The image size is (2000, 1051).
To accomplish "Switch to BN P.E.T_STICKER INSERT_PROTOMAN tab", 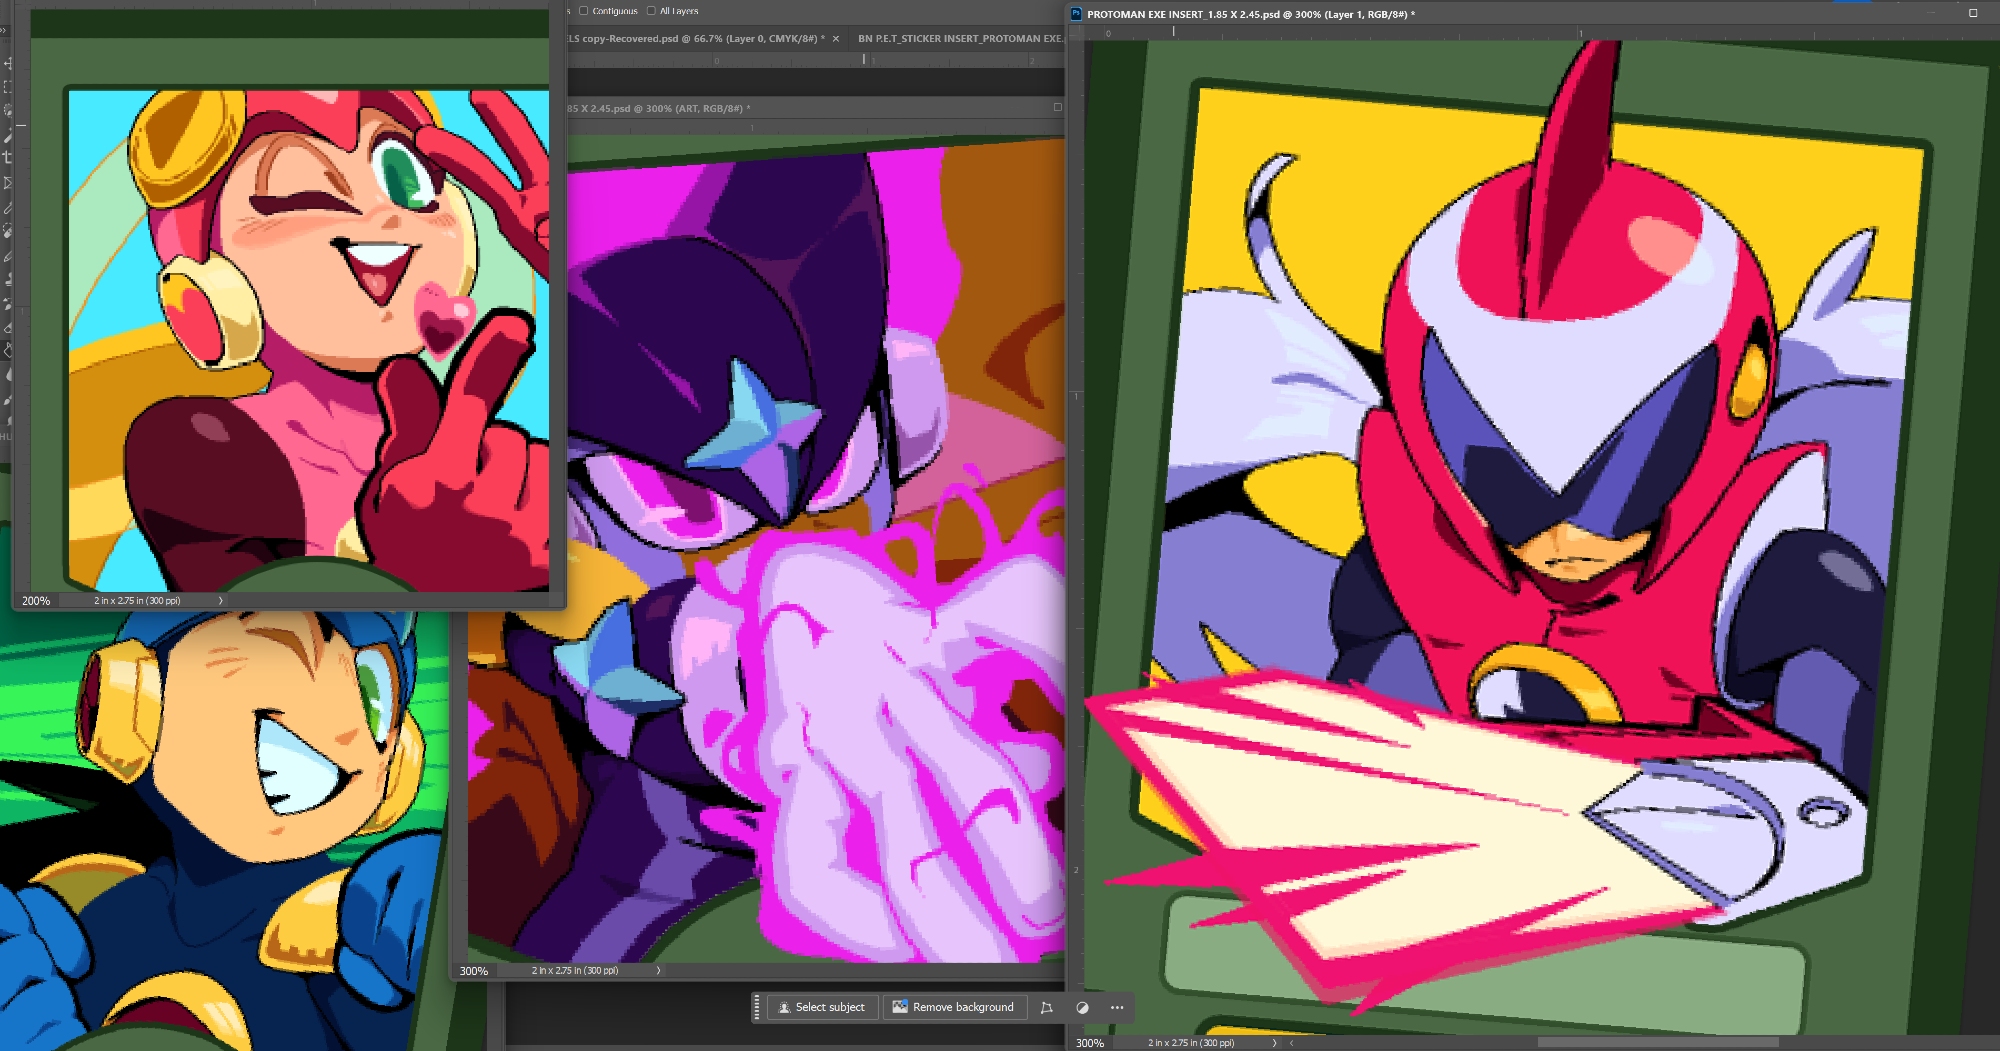I will coord(958,39).
